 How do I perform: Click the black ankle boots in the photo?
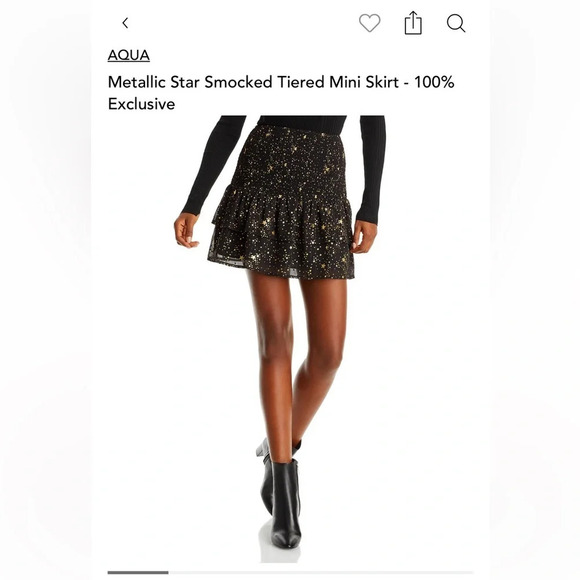(x=280, y=494)
